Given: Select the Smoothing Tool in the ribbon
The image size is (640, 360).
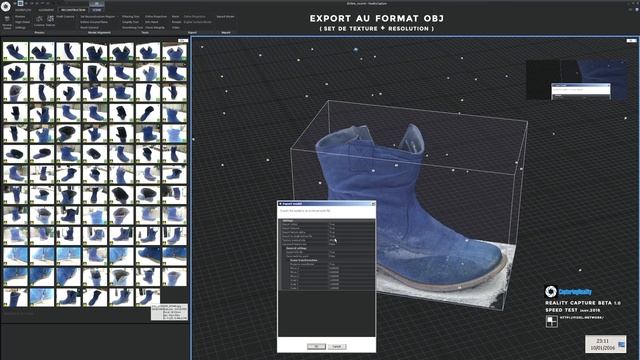Looking at the screenshot, I should (x=132, y=27).
